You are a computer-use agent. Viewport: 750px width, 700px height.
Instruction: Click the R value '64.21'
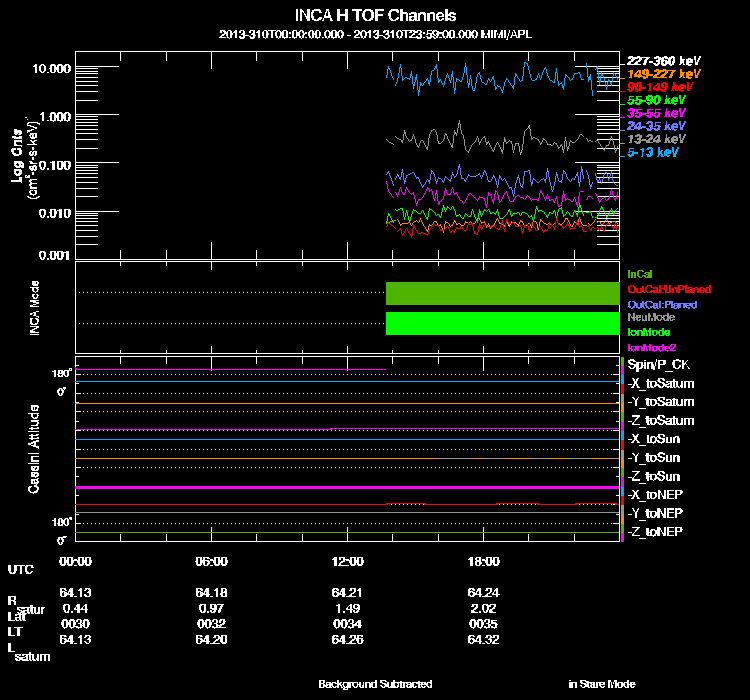point(347,593)
